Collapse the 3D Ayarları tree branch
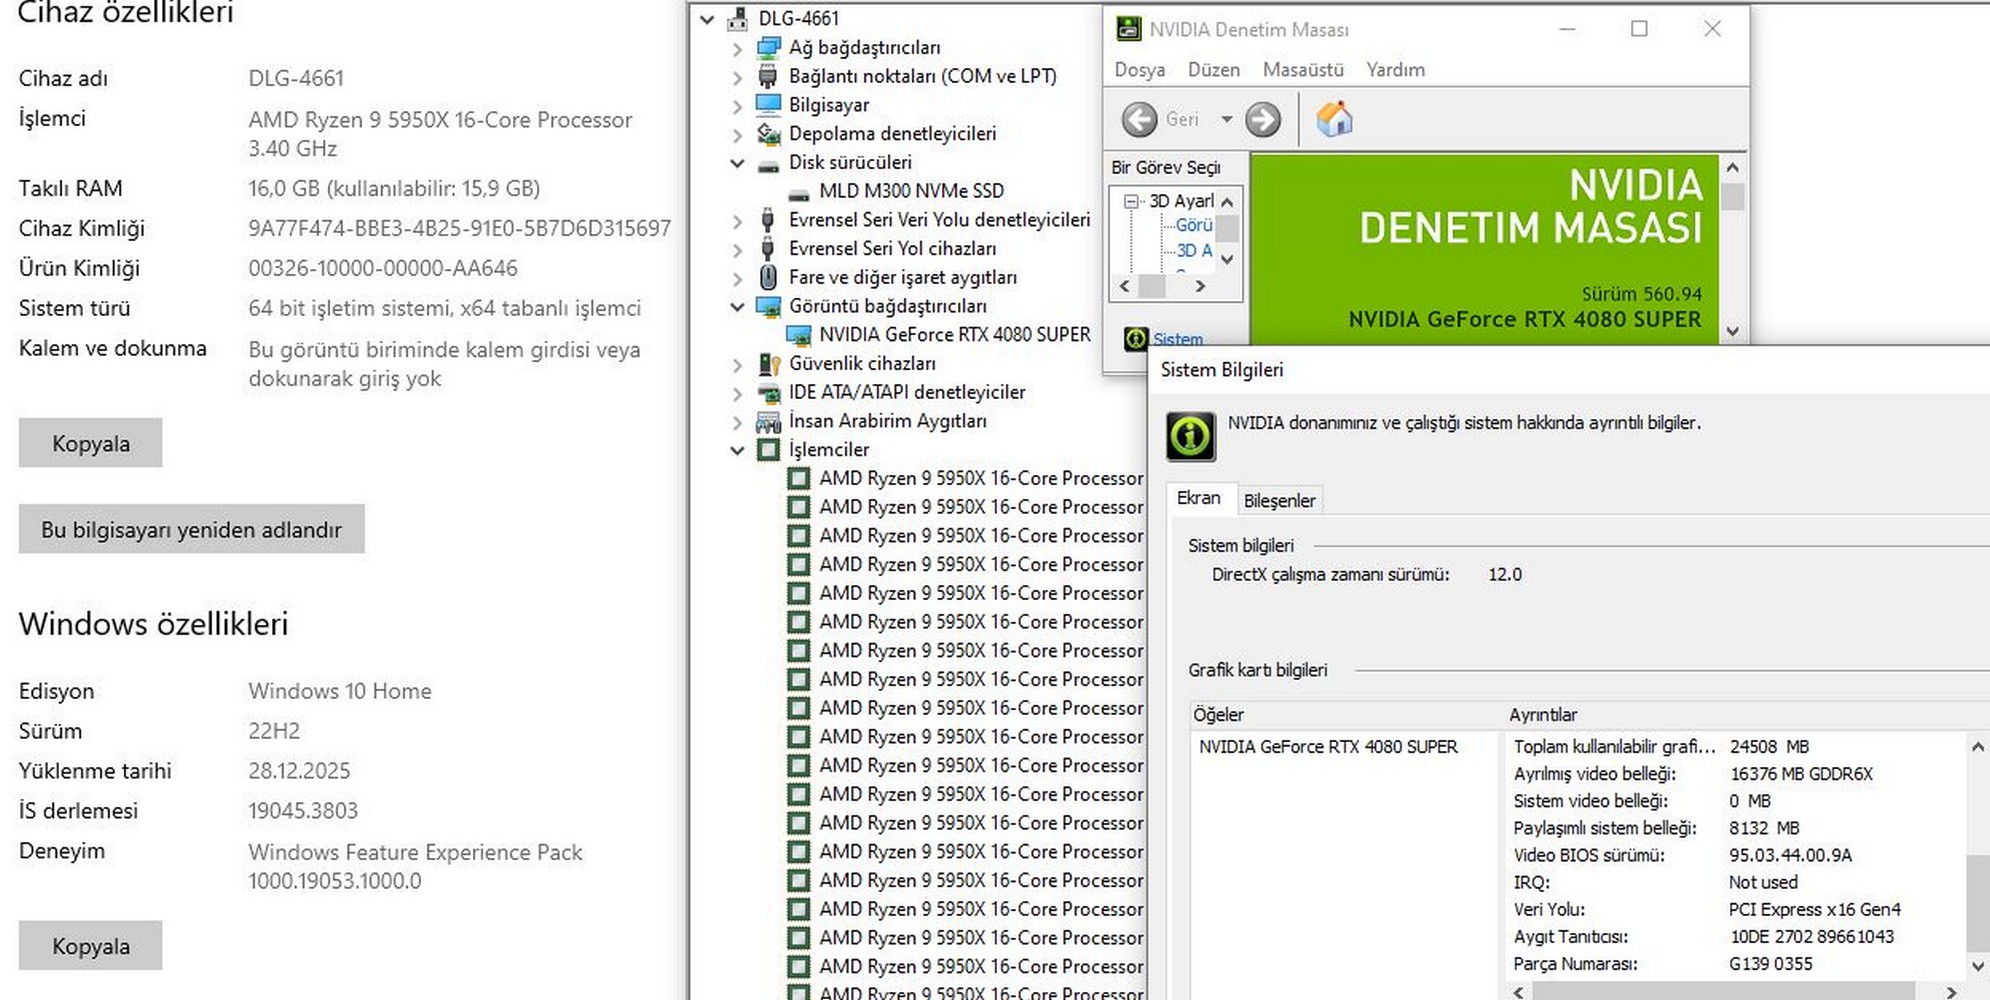1990x1000 pixels. click(x=1132, y=201)
